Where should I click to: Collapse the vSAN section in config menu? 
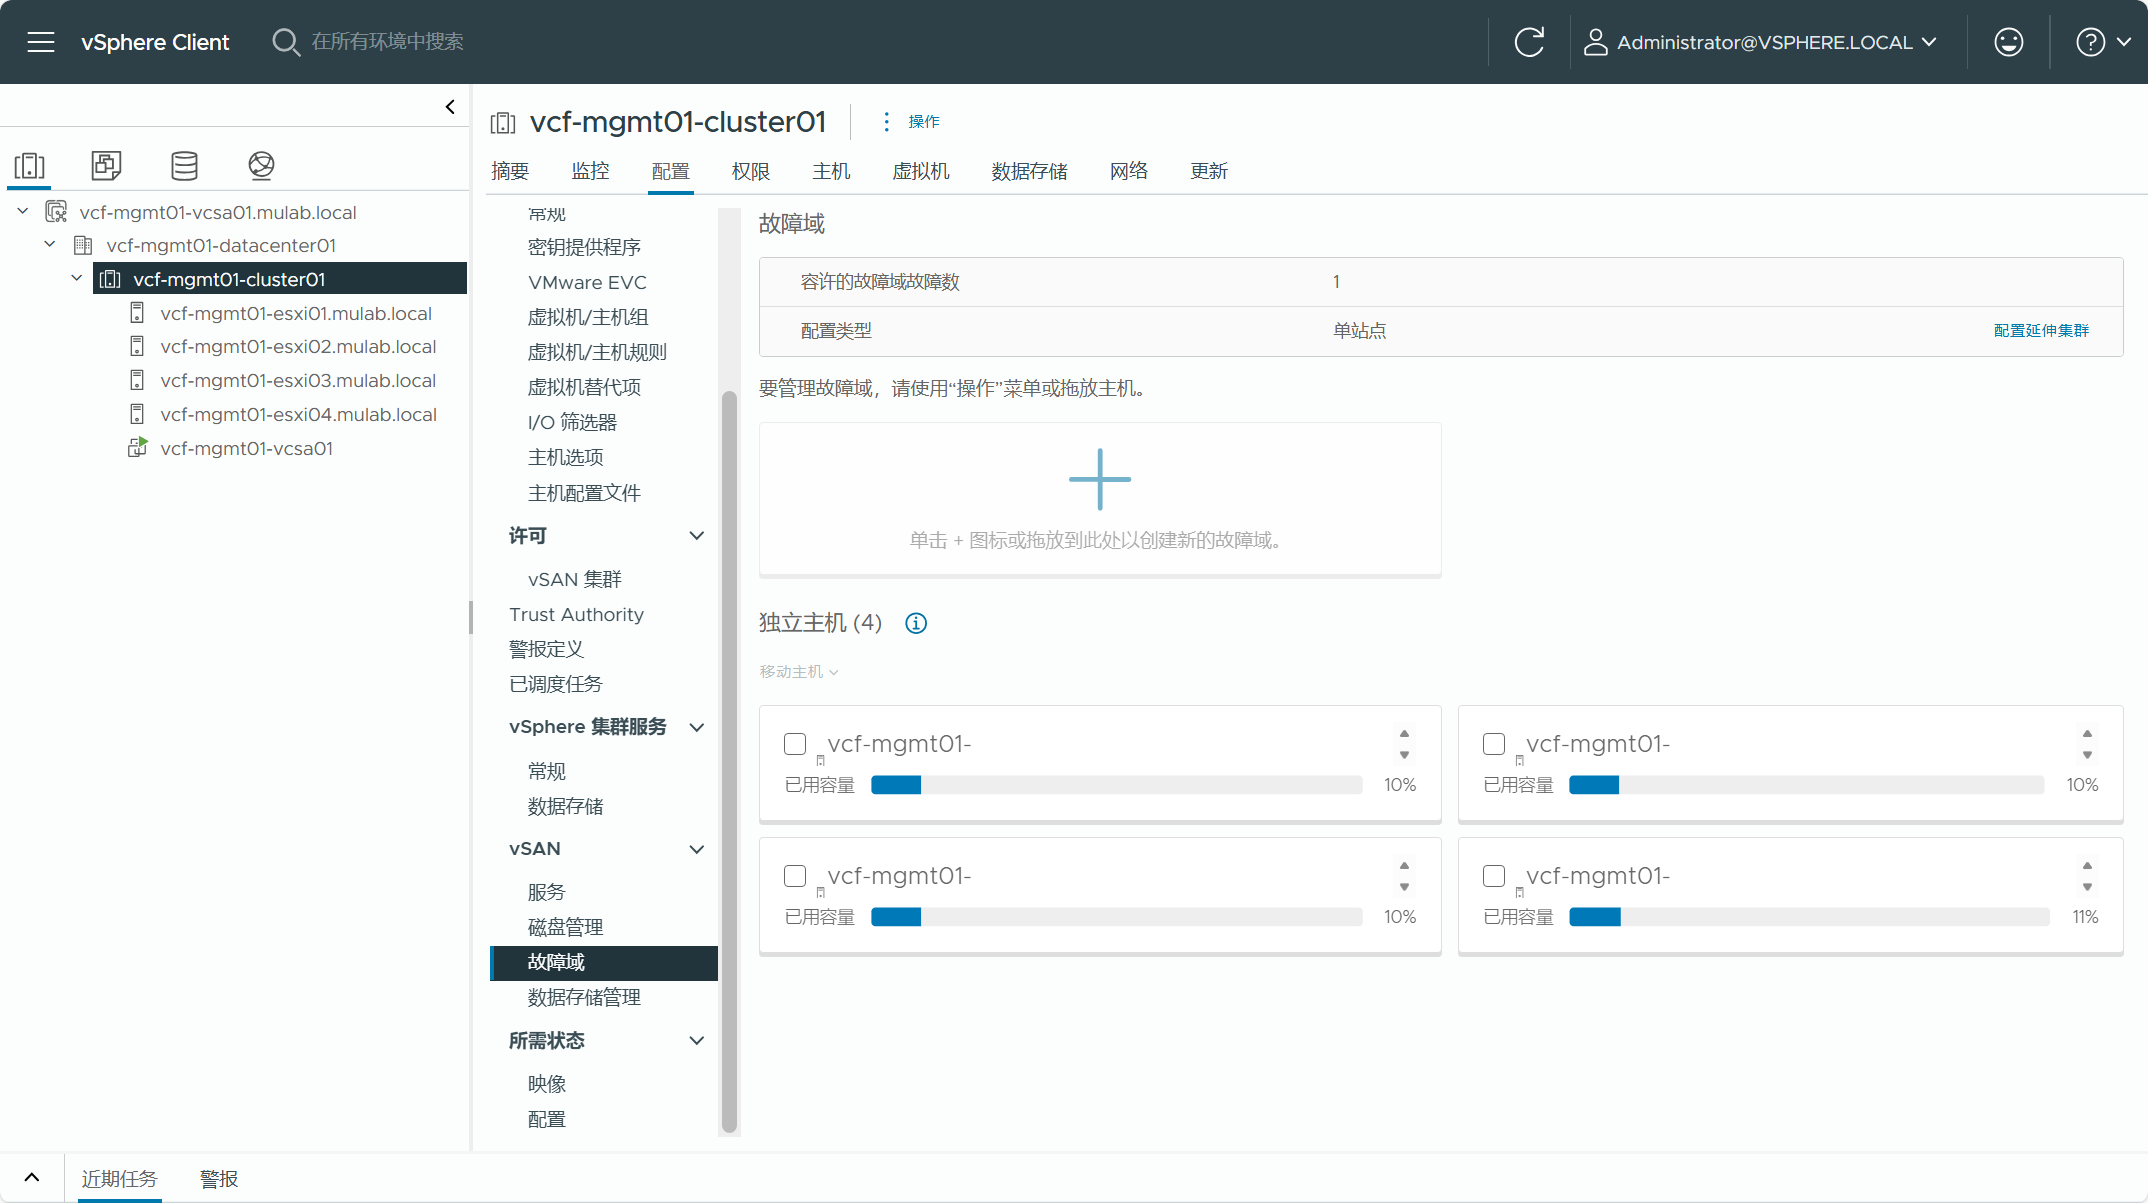click(x=697, y=849)
